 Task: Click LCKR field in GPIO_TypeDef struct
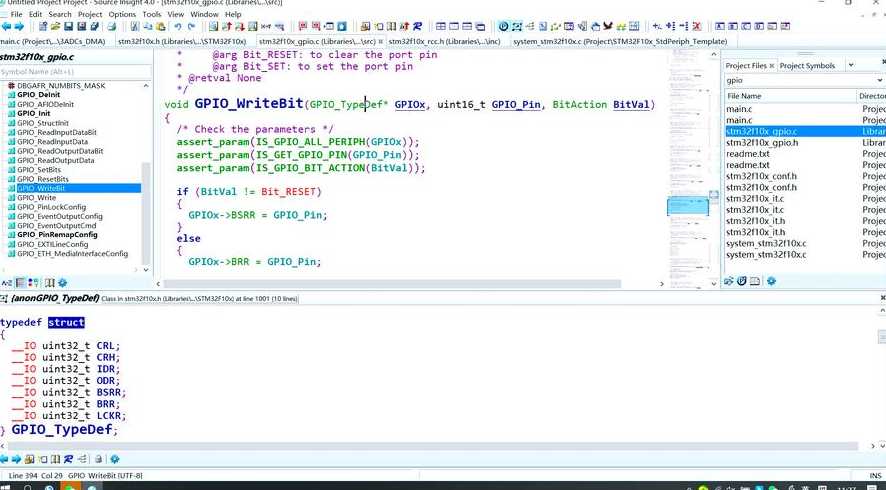[x=108, y=415]
